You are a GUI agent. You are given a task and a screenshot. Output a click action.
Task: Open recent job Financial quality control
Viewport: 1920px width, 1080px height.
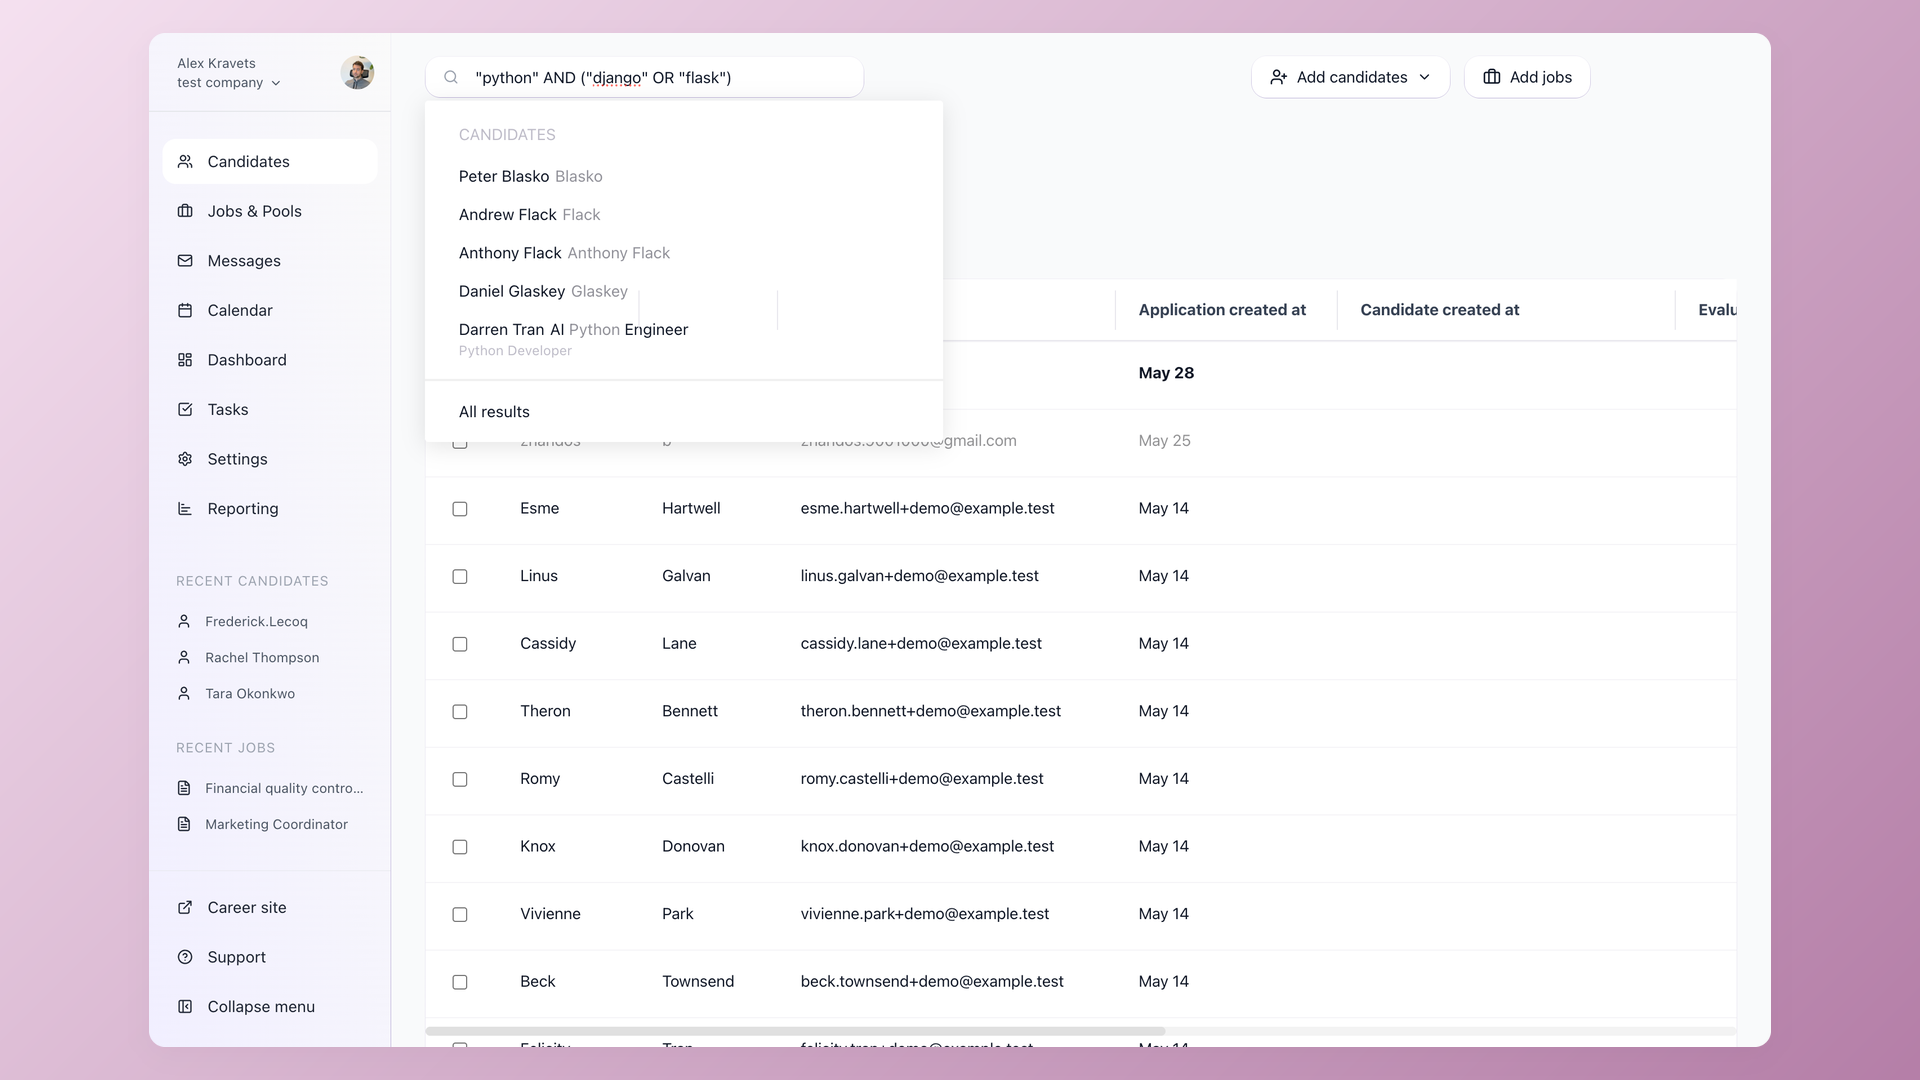click(x=284, y=788)
